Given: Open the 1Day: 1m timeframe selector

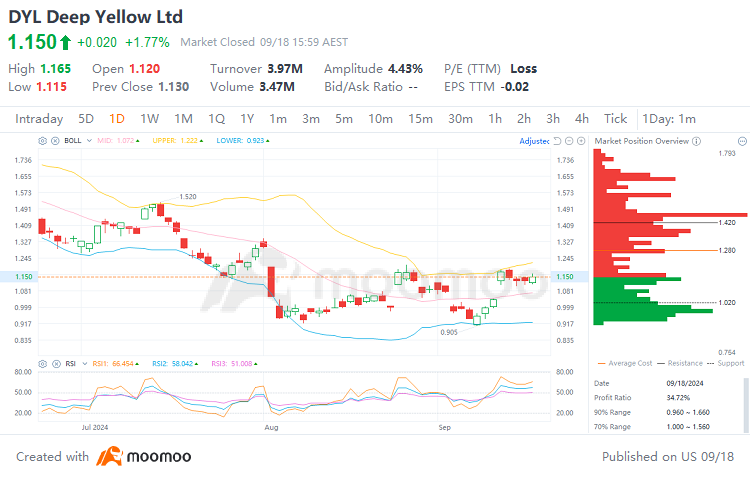Looking at the screenshot, I should tap(669, 119).
